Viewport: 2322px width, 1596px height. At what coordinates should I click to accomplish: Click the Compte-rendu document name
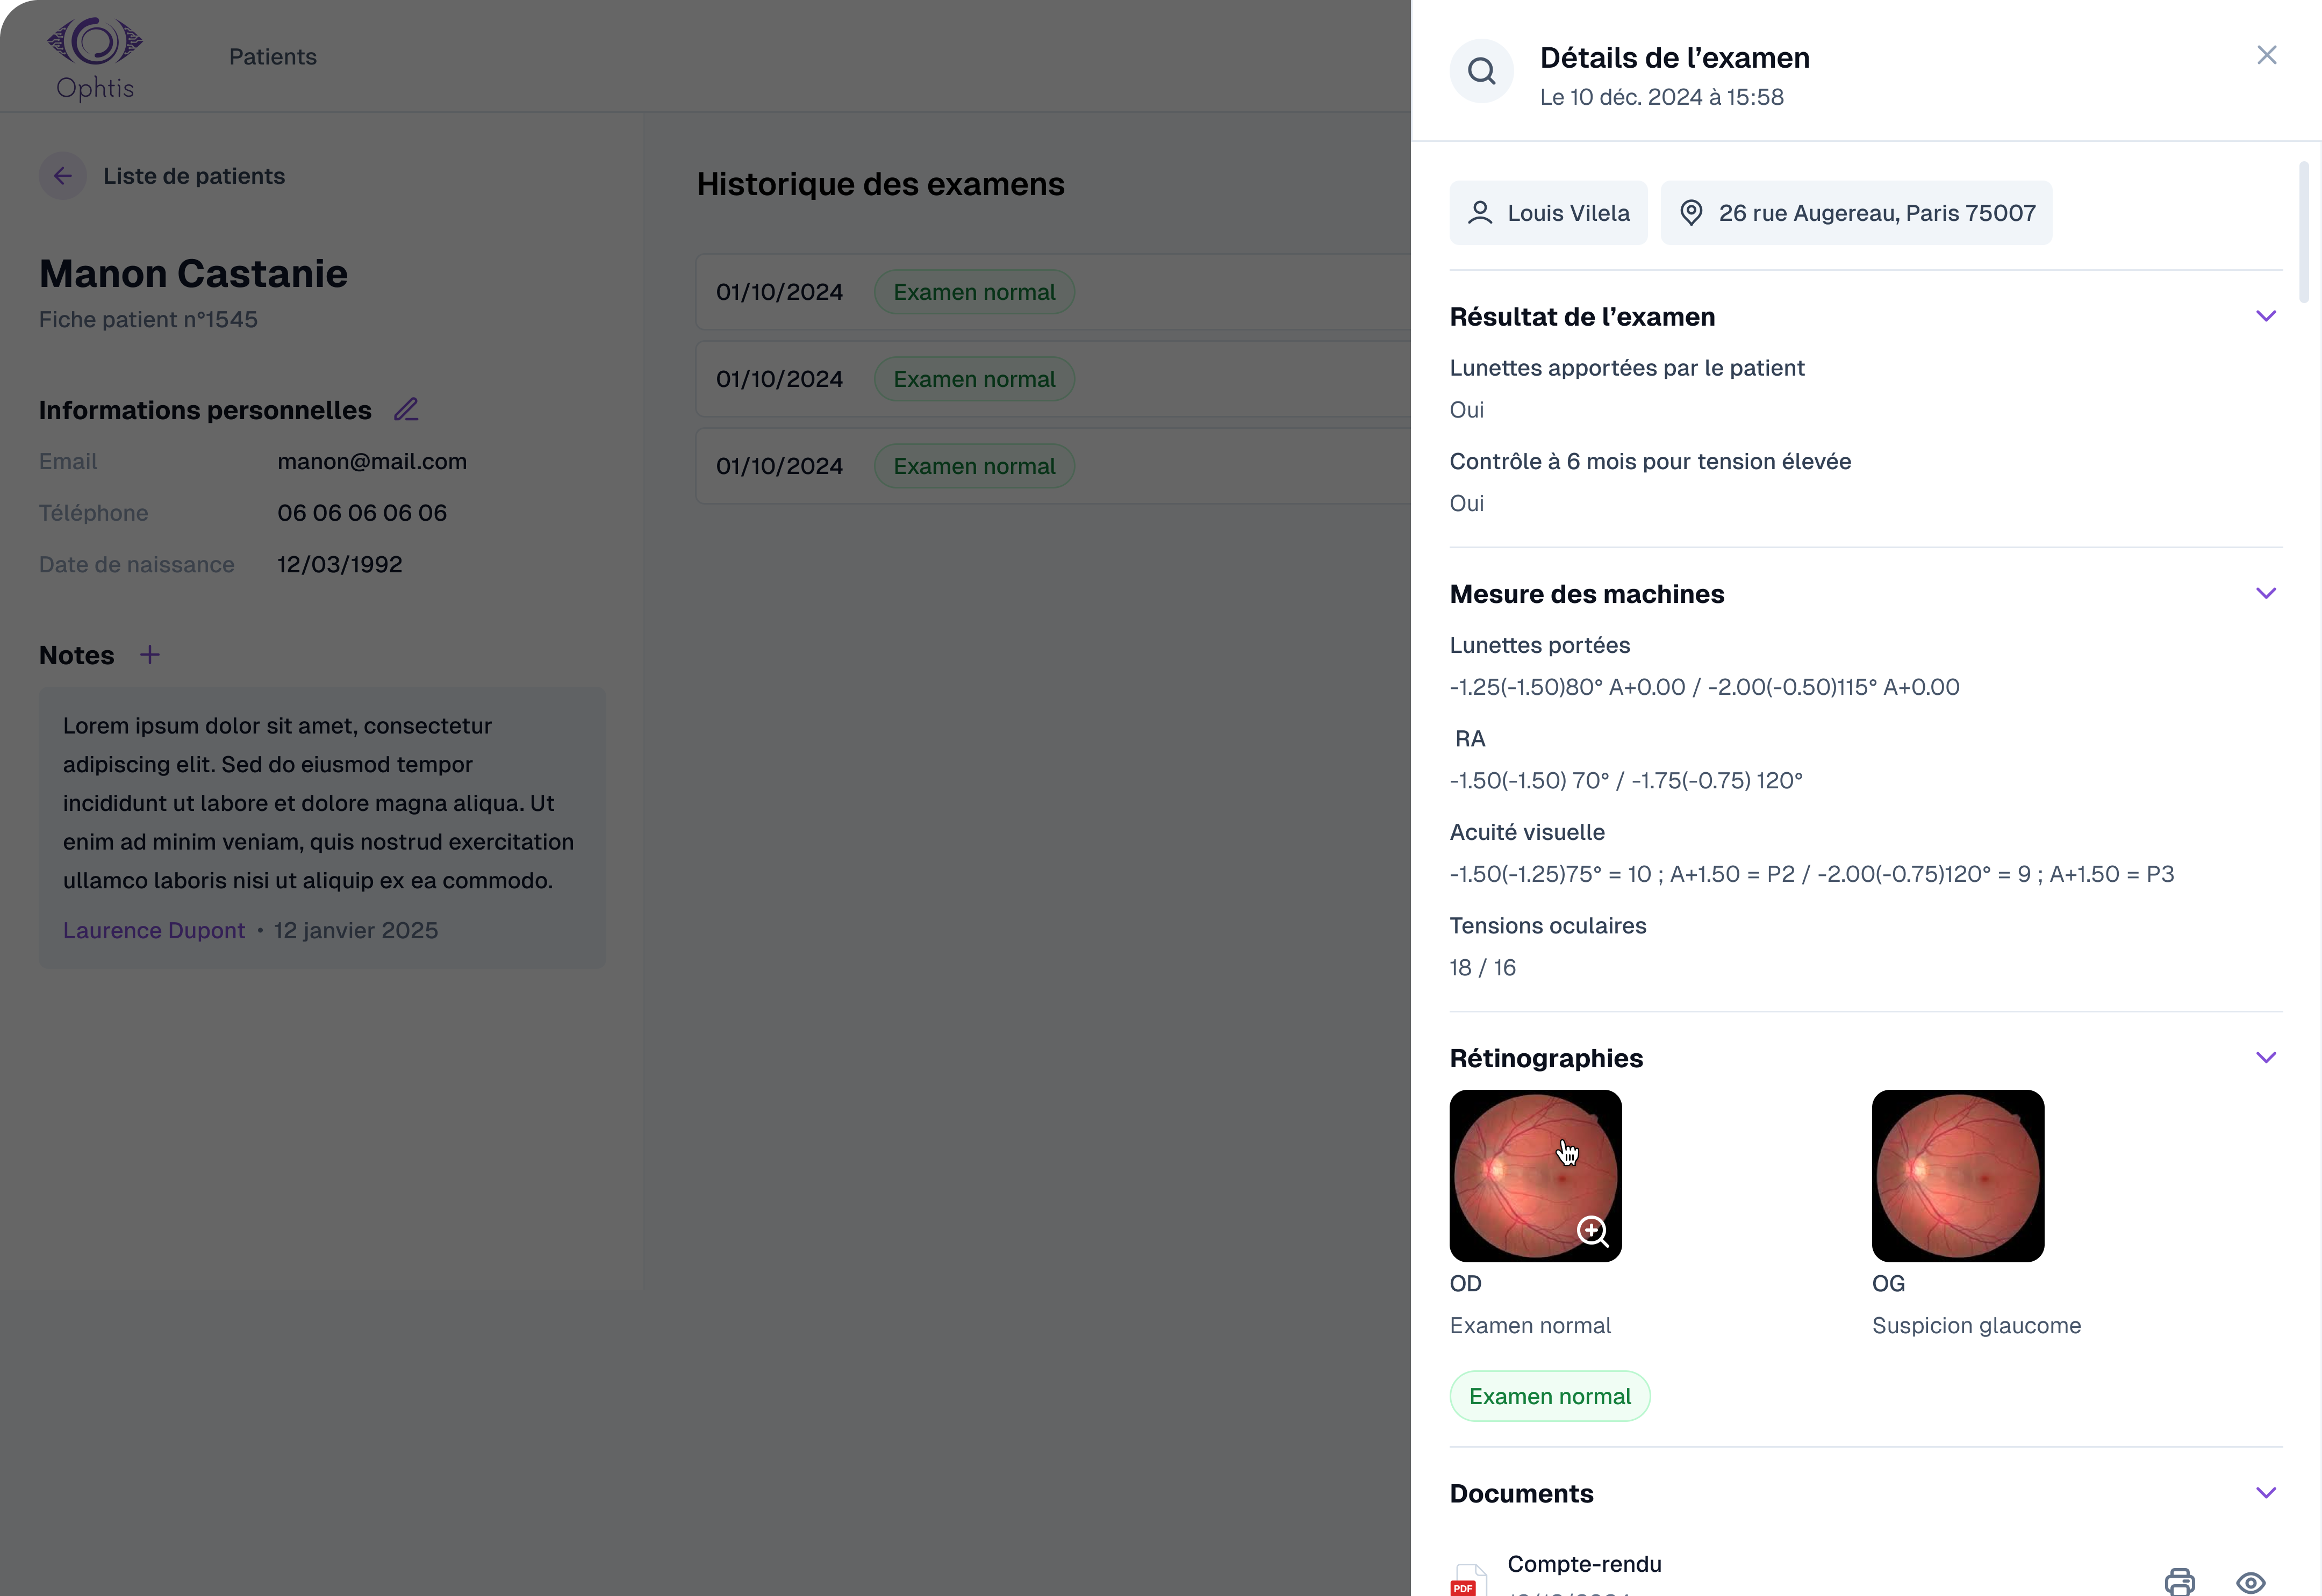tap(1584, 1564)
